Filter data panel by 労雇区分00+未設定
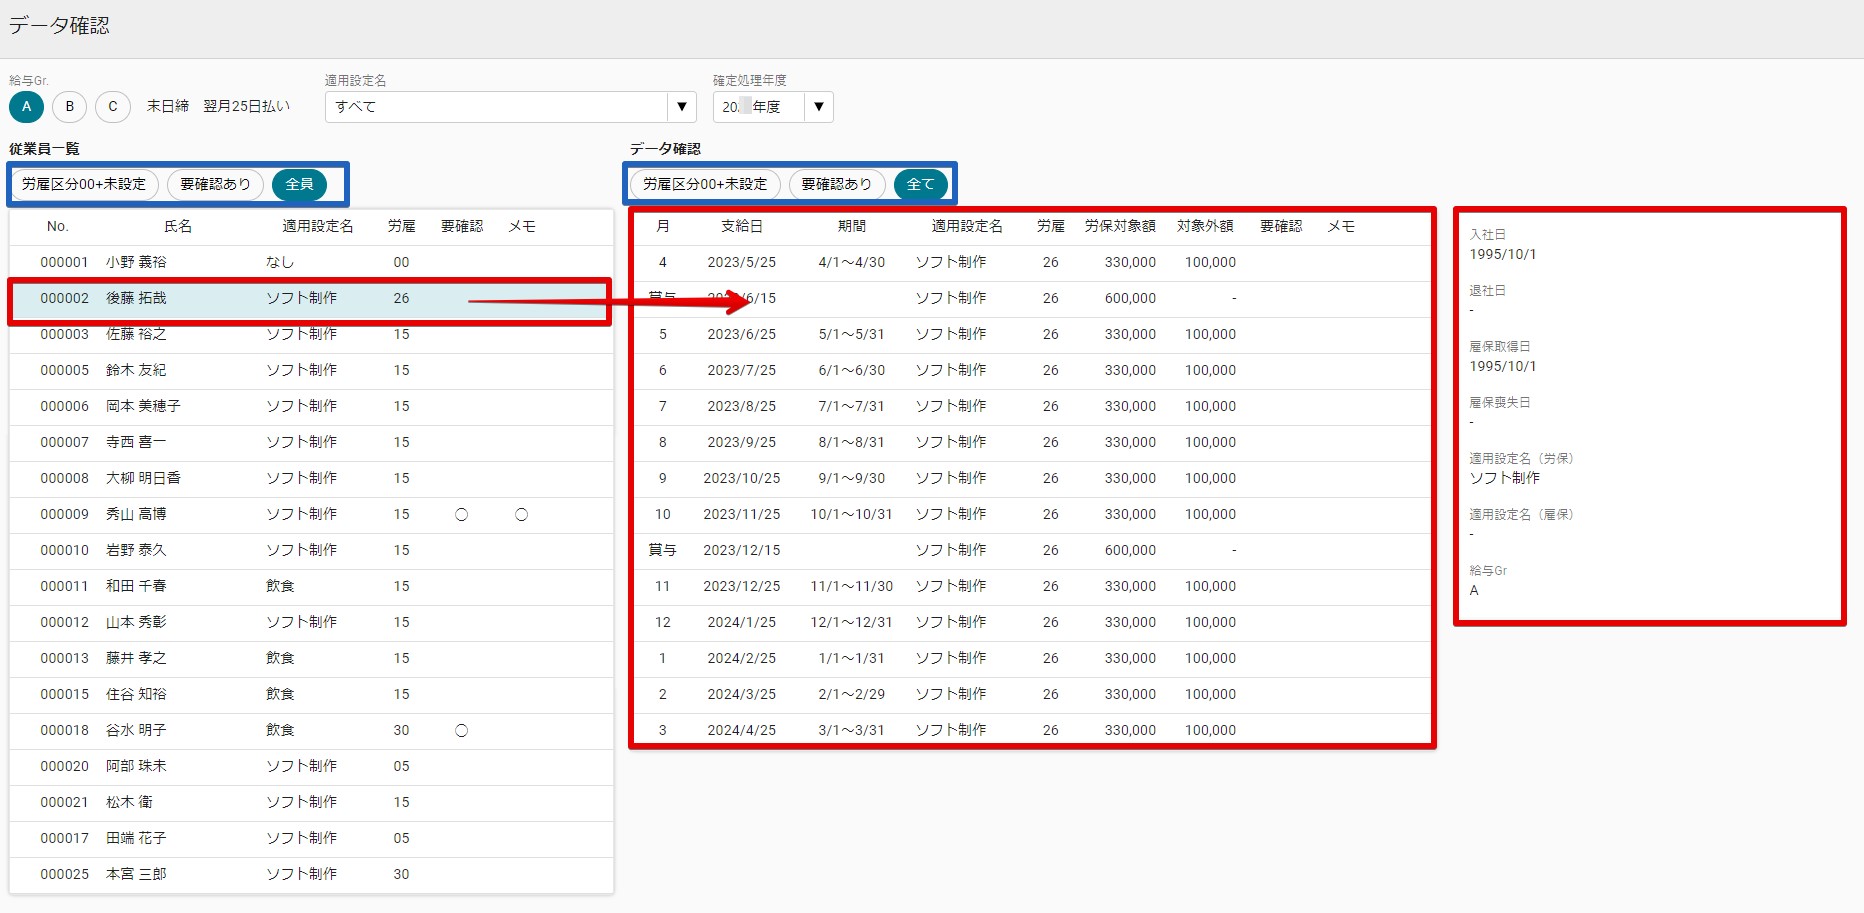Image resolution: width=1864 pixels, height=913 pixels. [705, 184]
